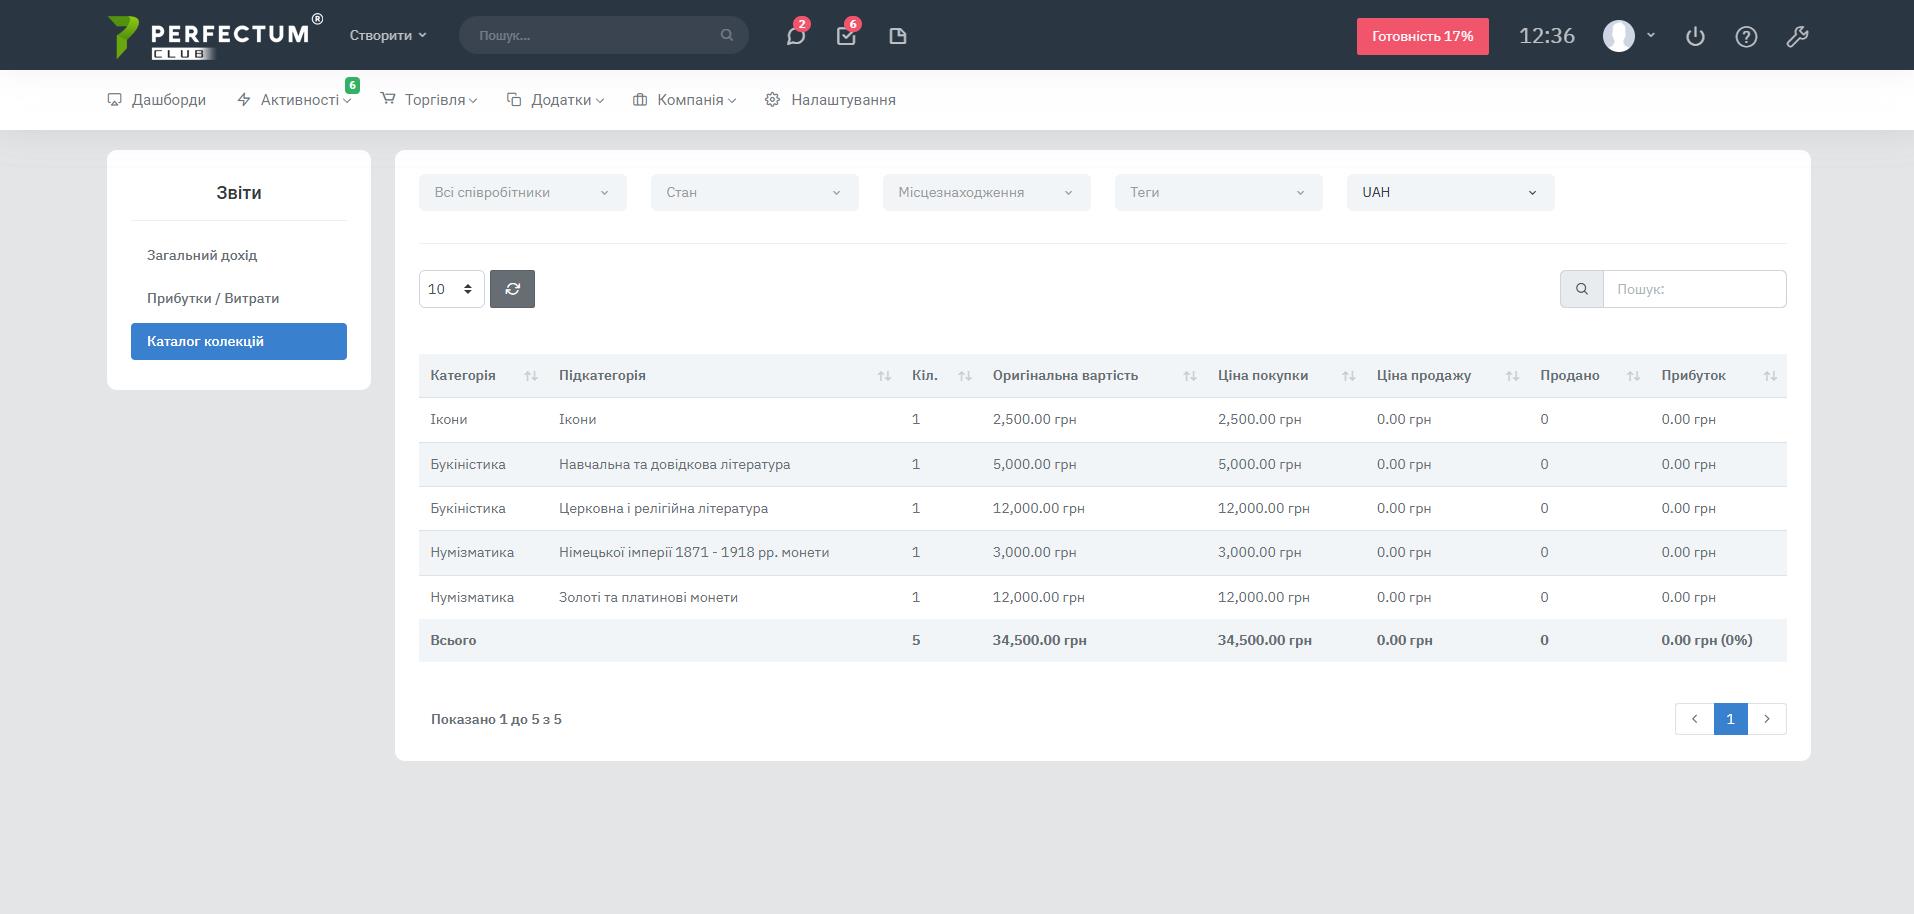Open the tasks checklist icon in header
Screen dimensions: 1914x914
[846, 36]
